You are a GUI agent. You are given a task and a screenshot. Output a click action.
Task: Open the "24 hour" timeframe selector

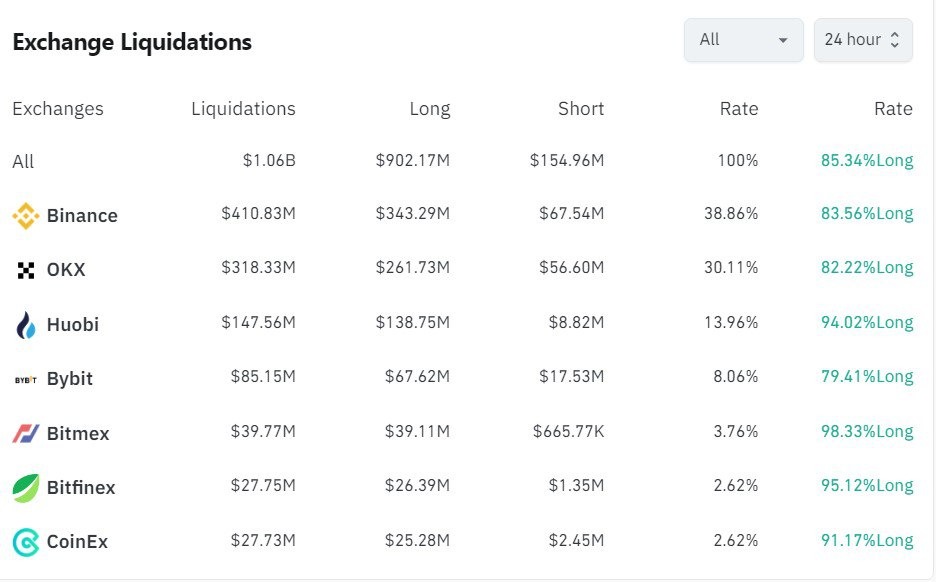coord(863,40)
